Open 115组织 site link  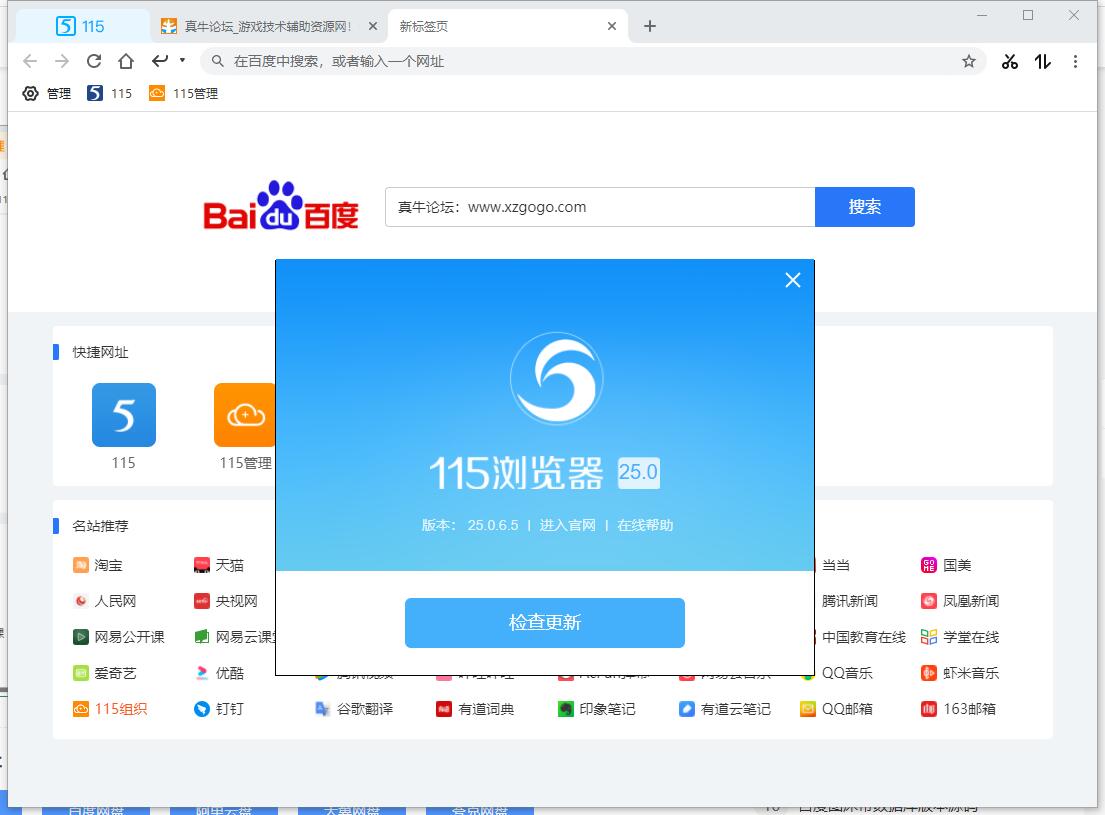(x=111, y=709)
